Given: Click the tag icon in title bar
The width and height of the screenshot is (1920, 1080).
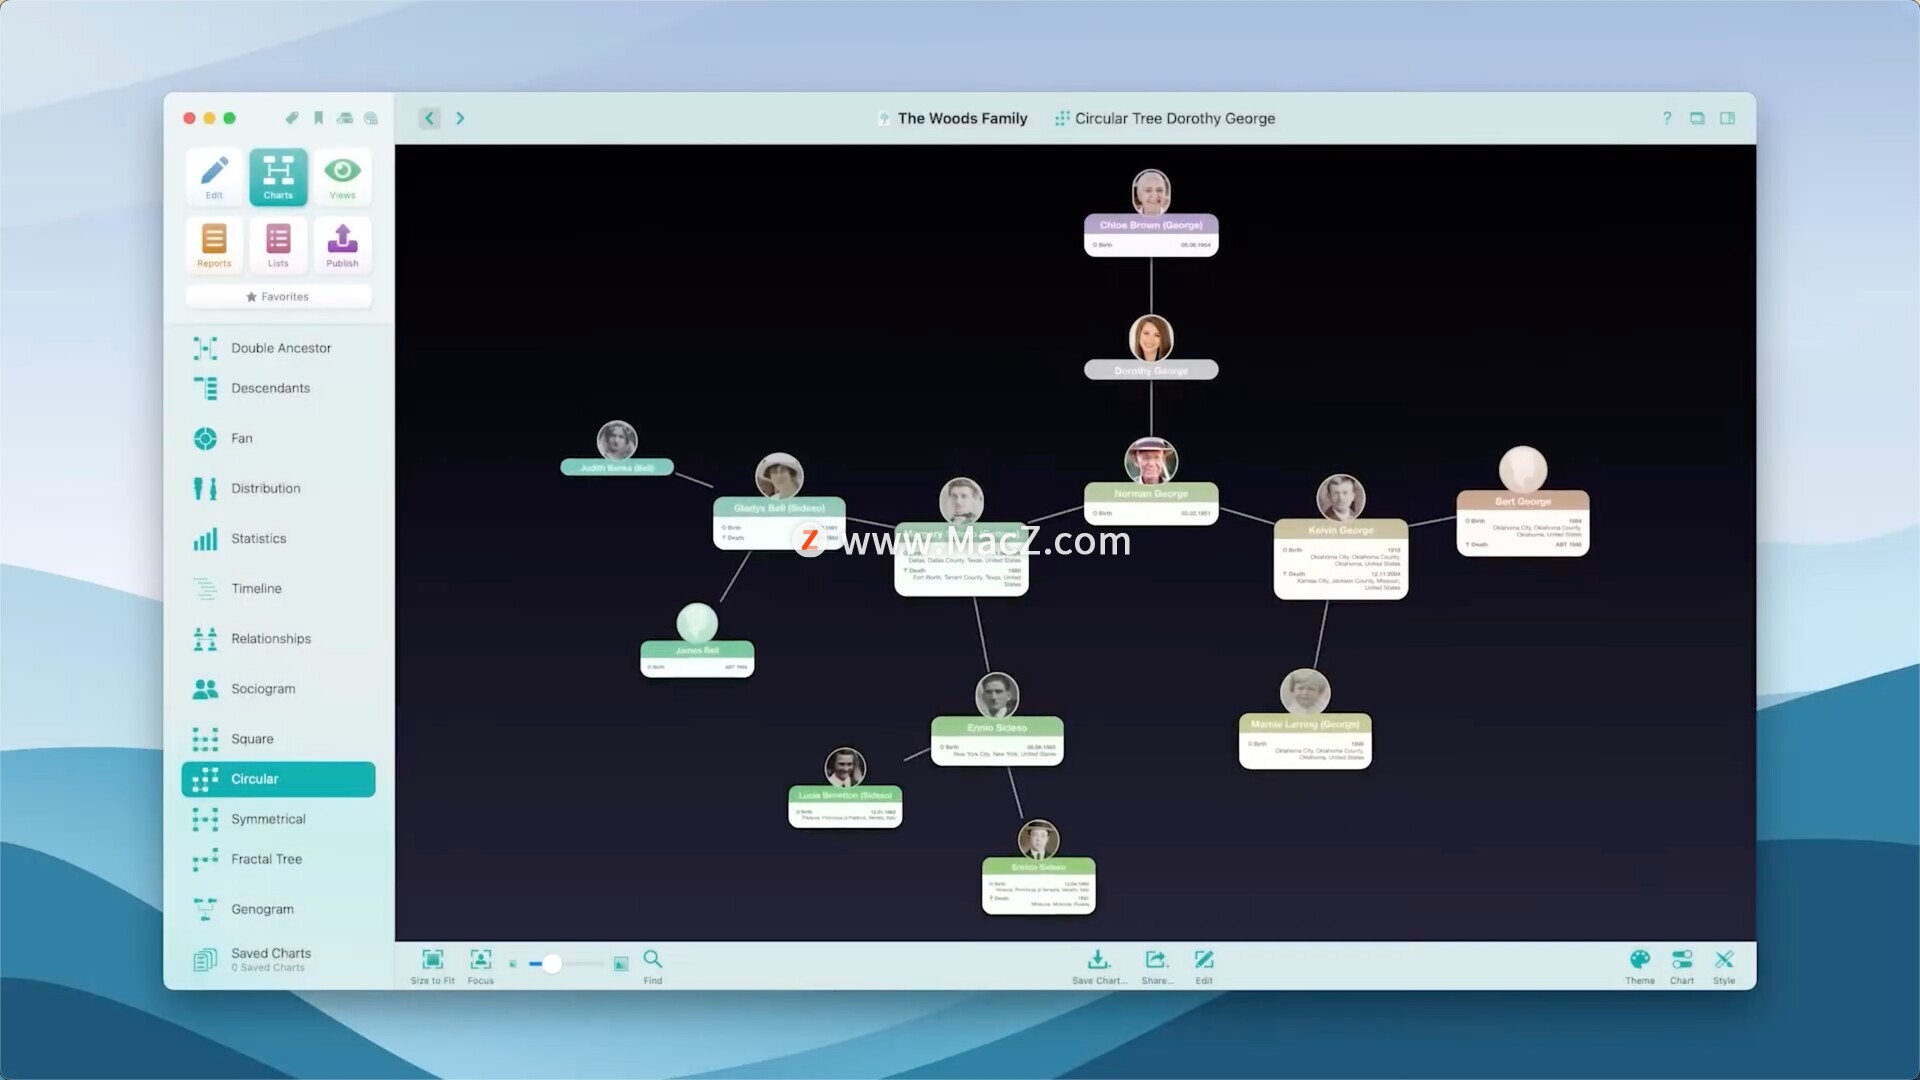Looking at the screenshot, I should pyautogui.click(x=291, y=118).
